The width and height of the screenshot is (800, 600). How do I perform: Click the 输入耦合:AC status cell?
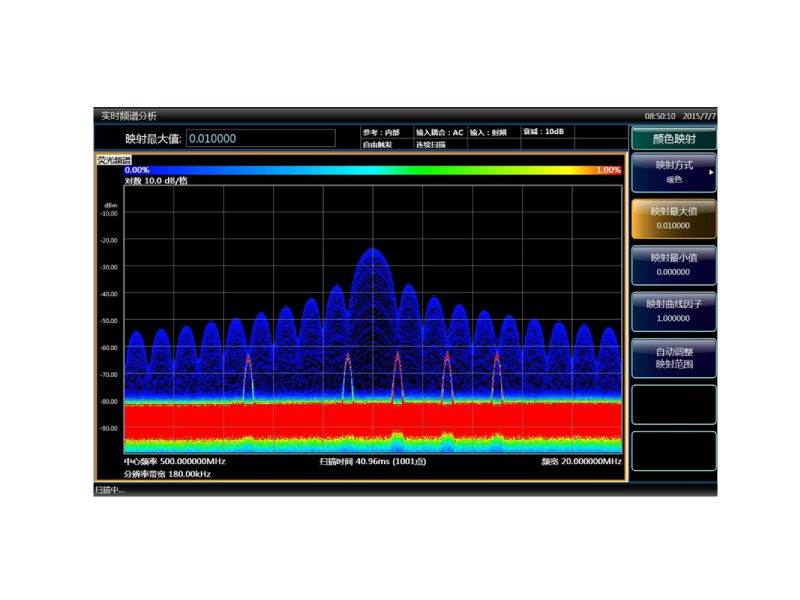click(x=439, y=132)
